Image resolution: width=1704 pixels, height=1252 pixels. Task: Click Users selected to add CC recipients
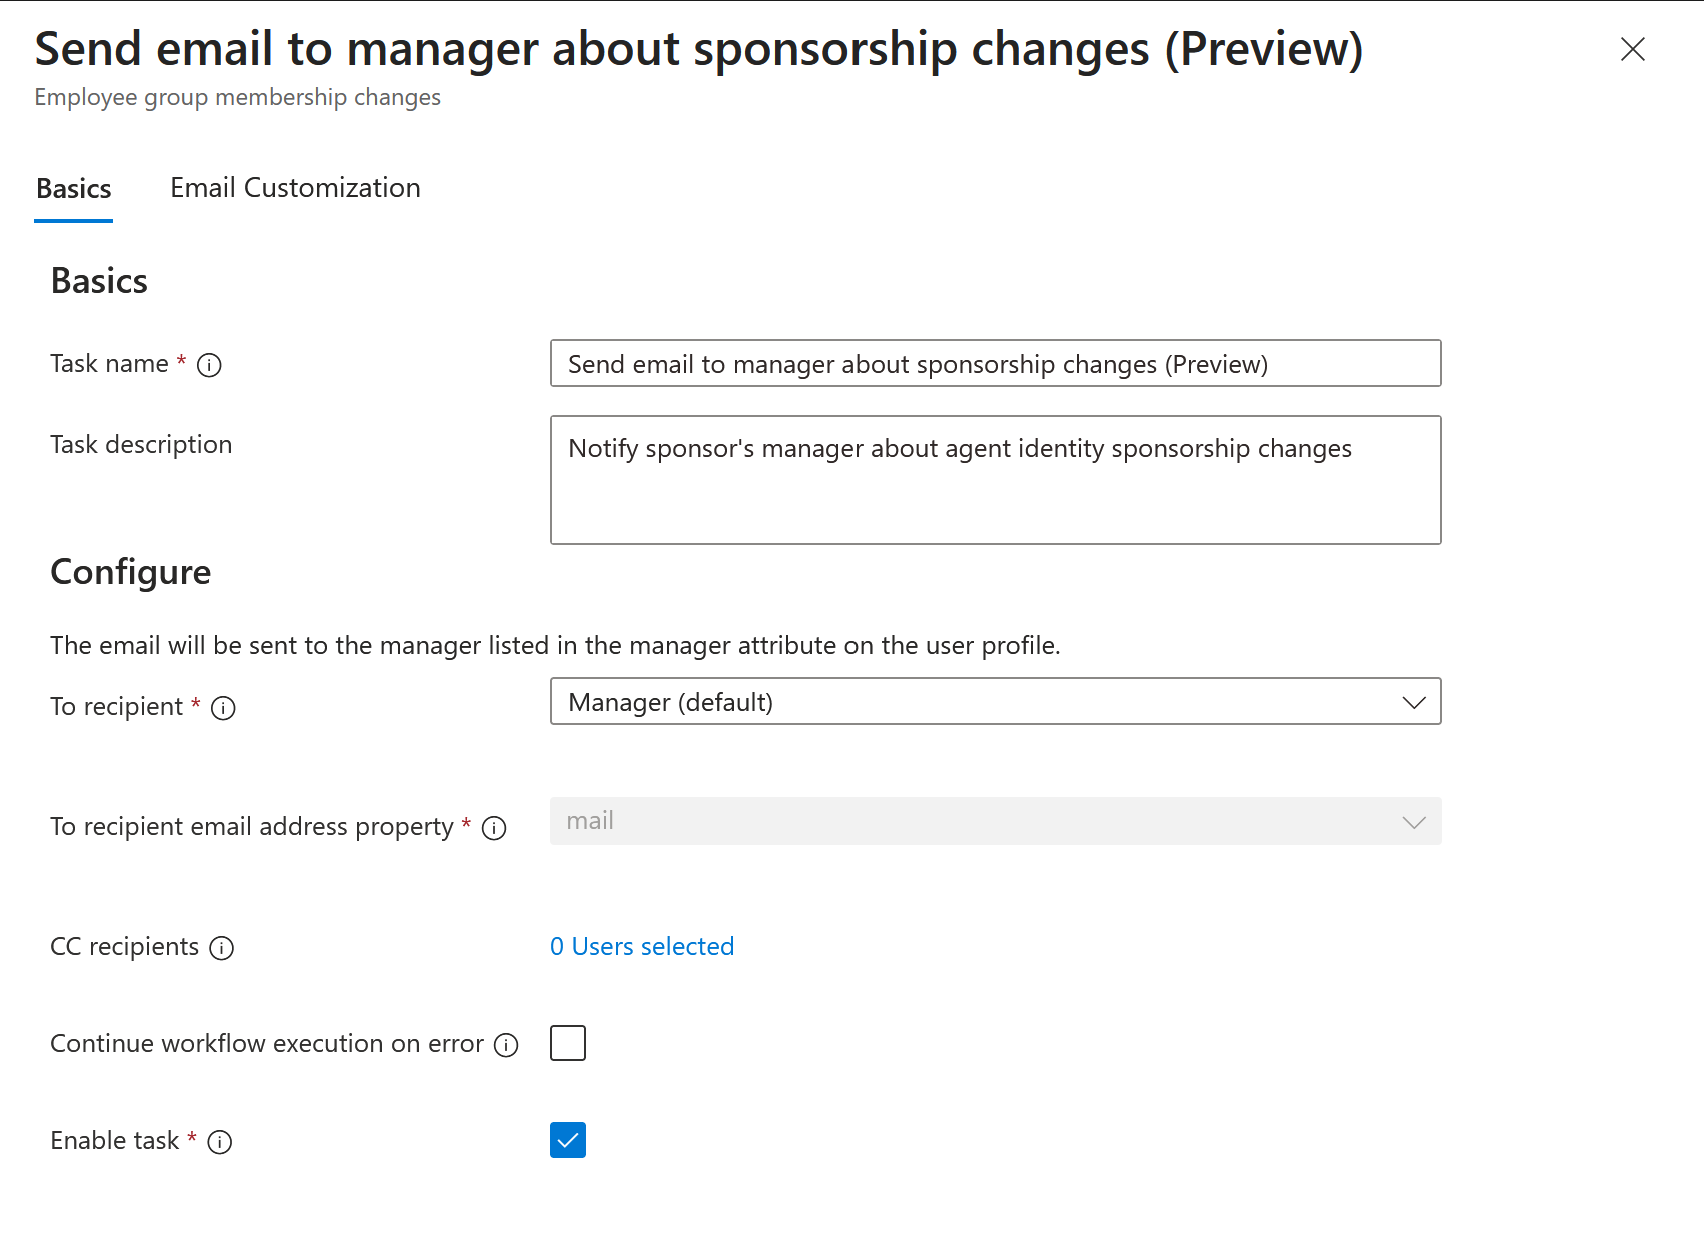pos(642,946)
